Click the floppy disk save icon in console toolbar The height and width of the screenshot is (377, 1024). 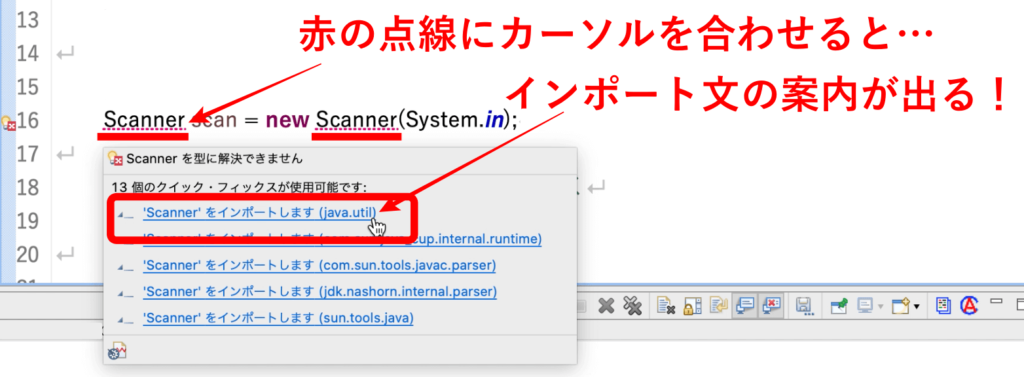click(x=805, y=306)
